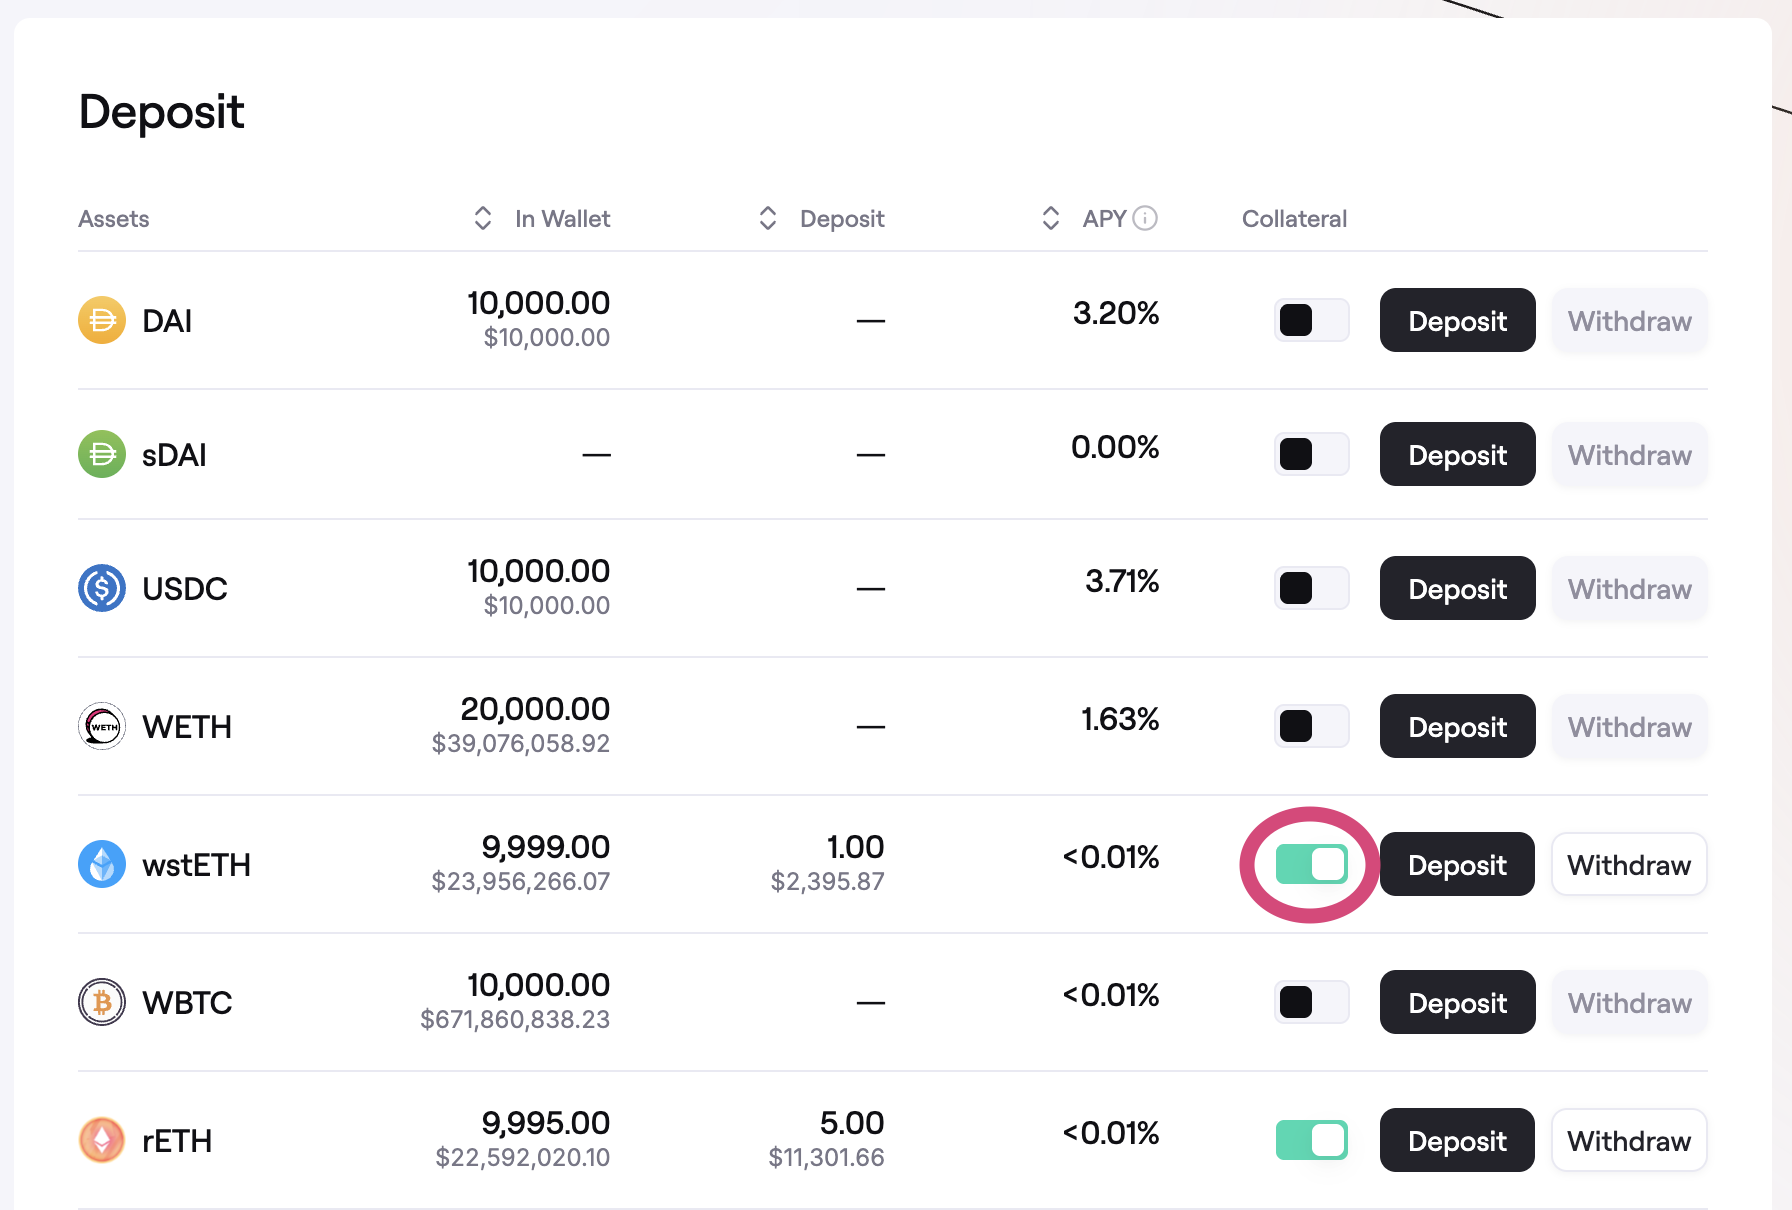Click the WBTC token icon
1792x1210 pixels.
tap(102, 1003)
